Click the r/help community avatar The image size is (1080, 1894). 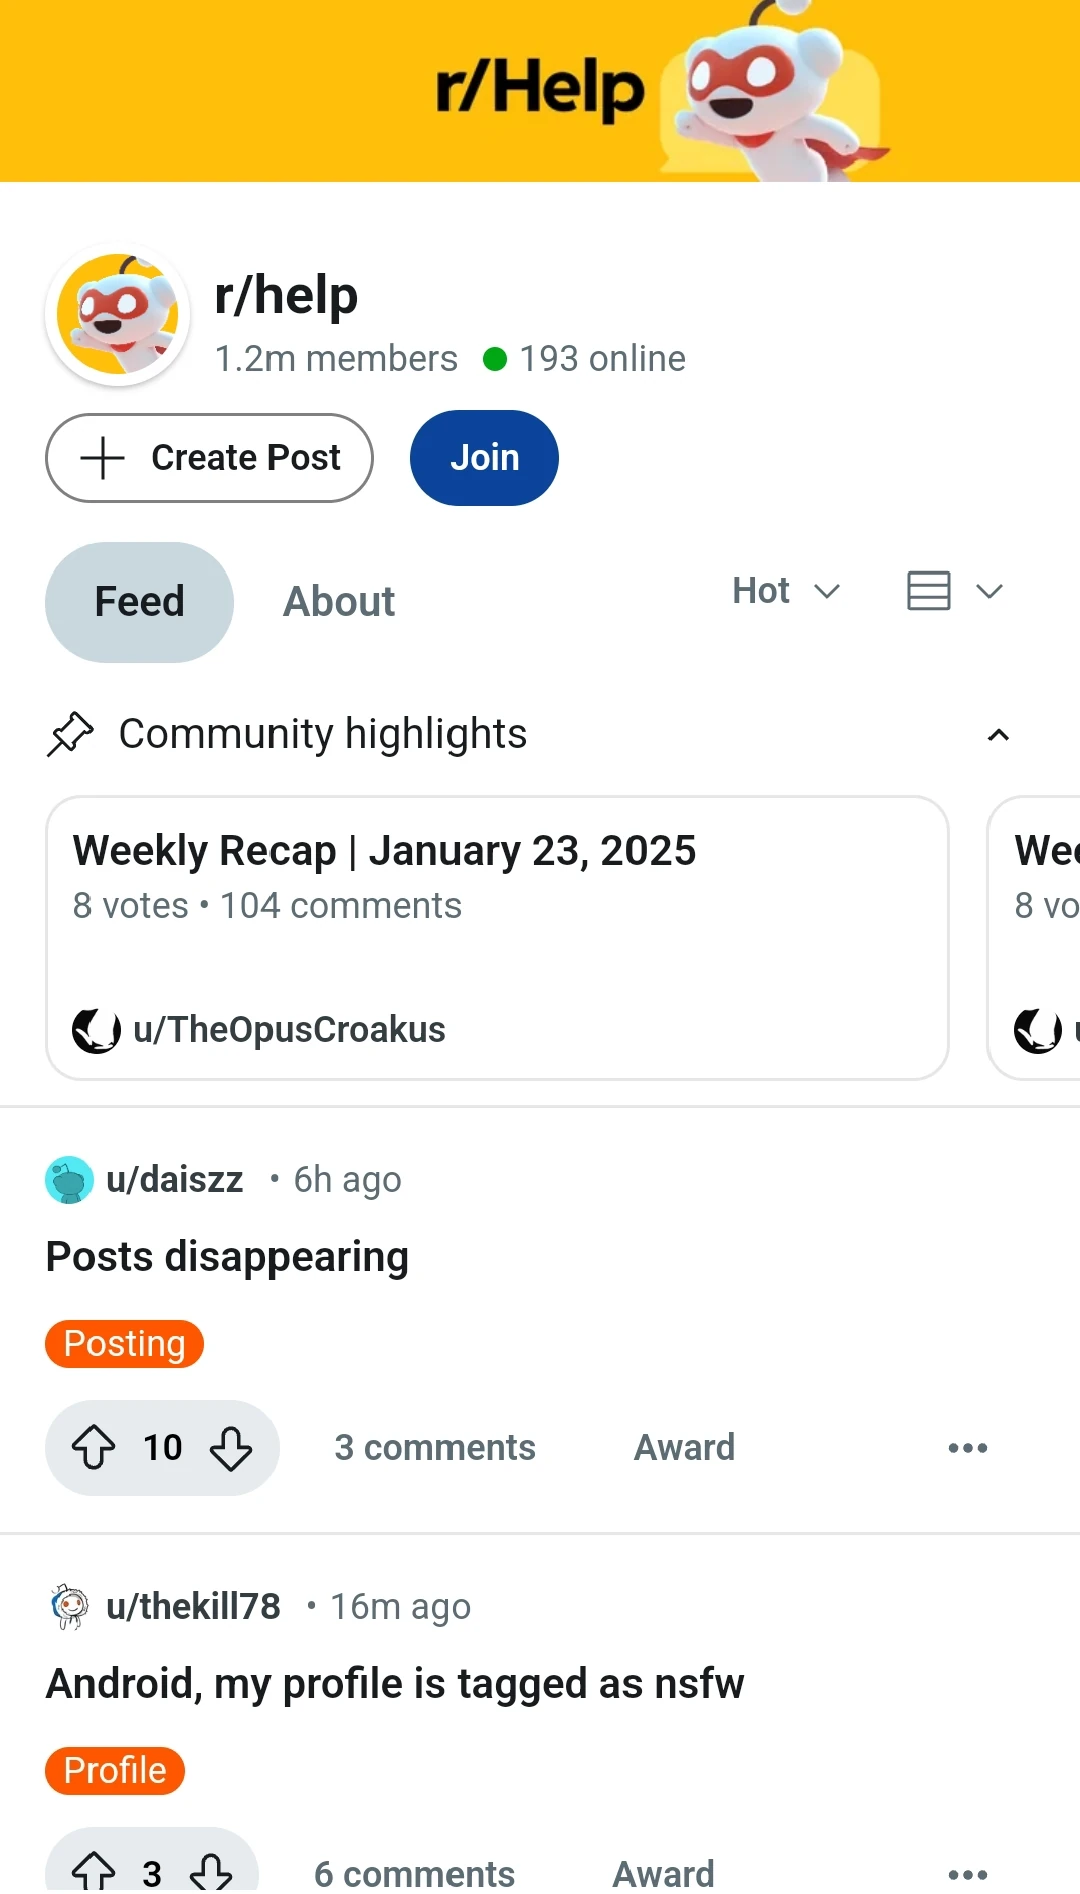click(x=118, y=315)
